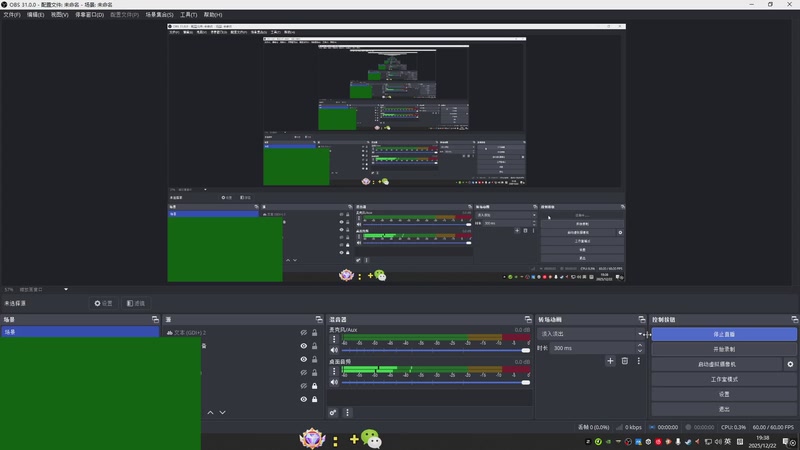This screenshot has width=800, height=450.
Task: Enable 工作室模式 studio mode
Action: (723, 380)
